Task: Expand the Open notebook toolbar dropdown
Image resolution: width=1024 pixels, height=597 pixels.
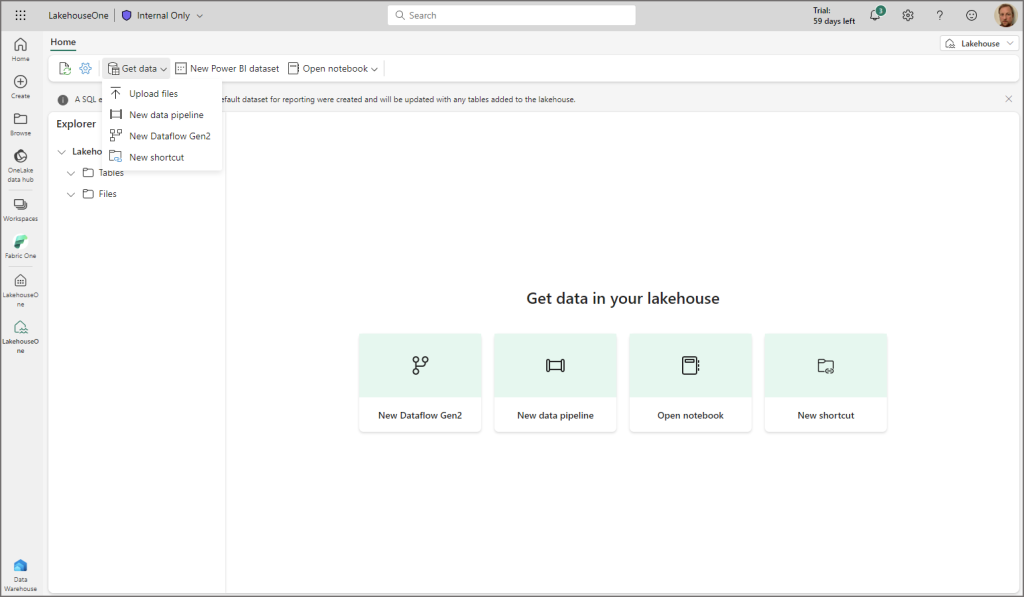Action: (x=374, y=69)
